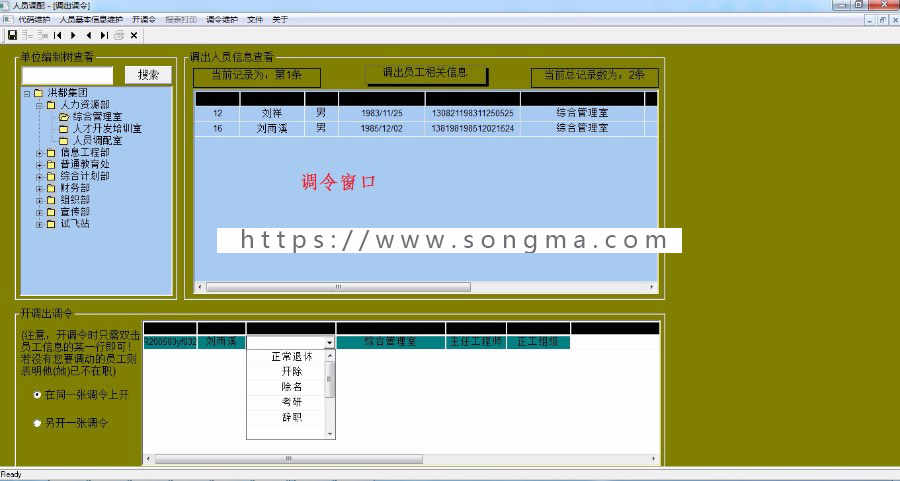This screenshot has width=900, height=481.
Task: Choose 辞职 in the dropdown list
Action: pyautogui.click(x=292, y=417)
